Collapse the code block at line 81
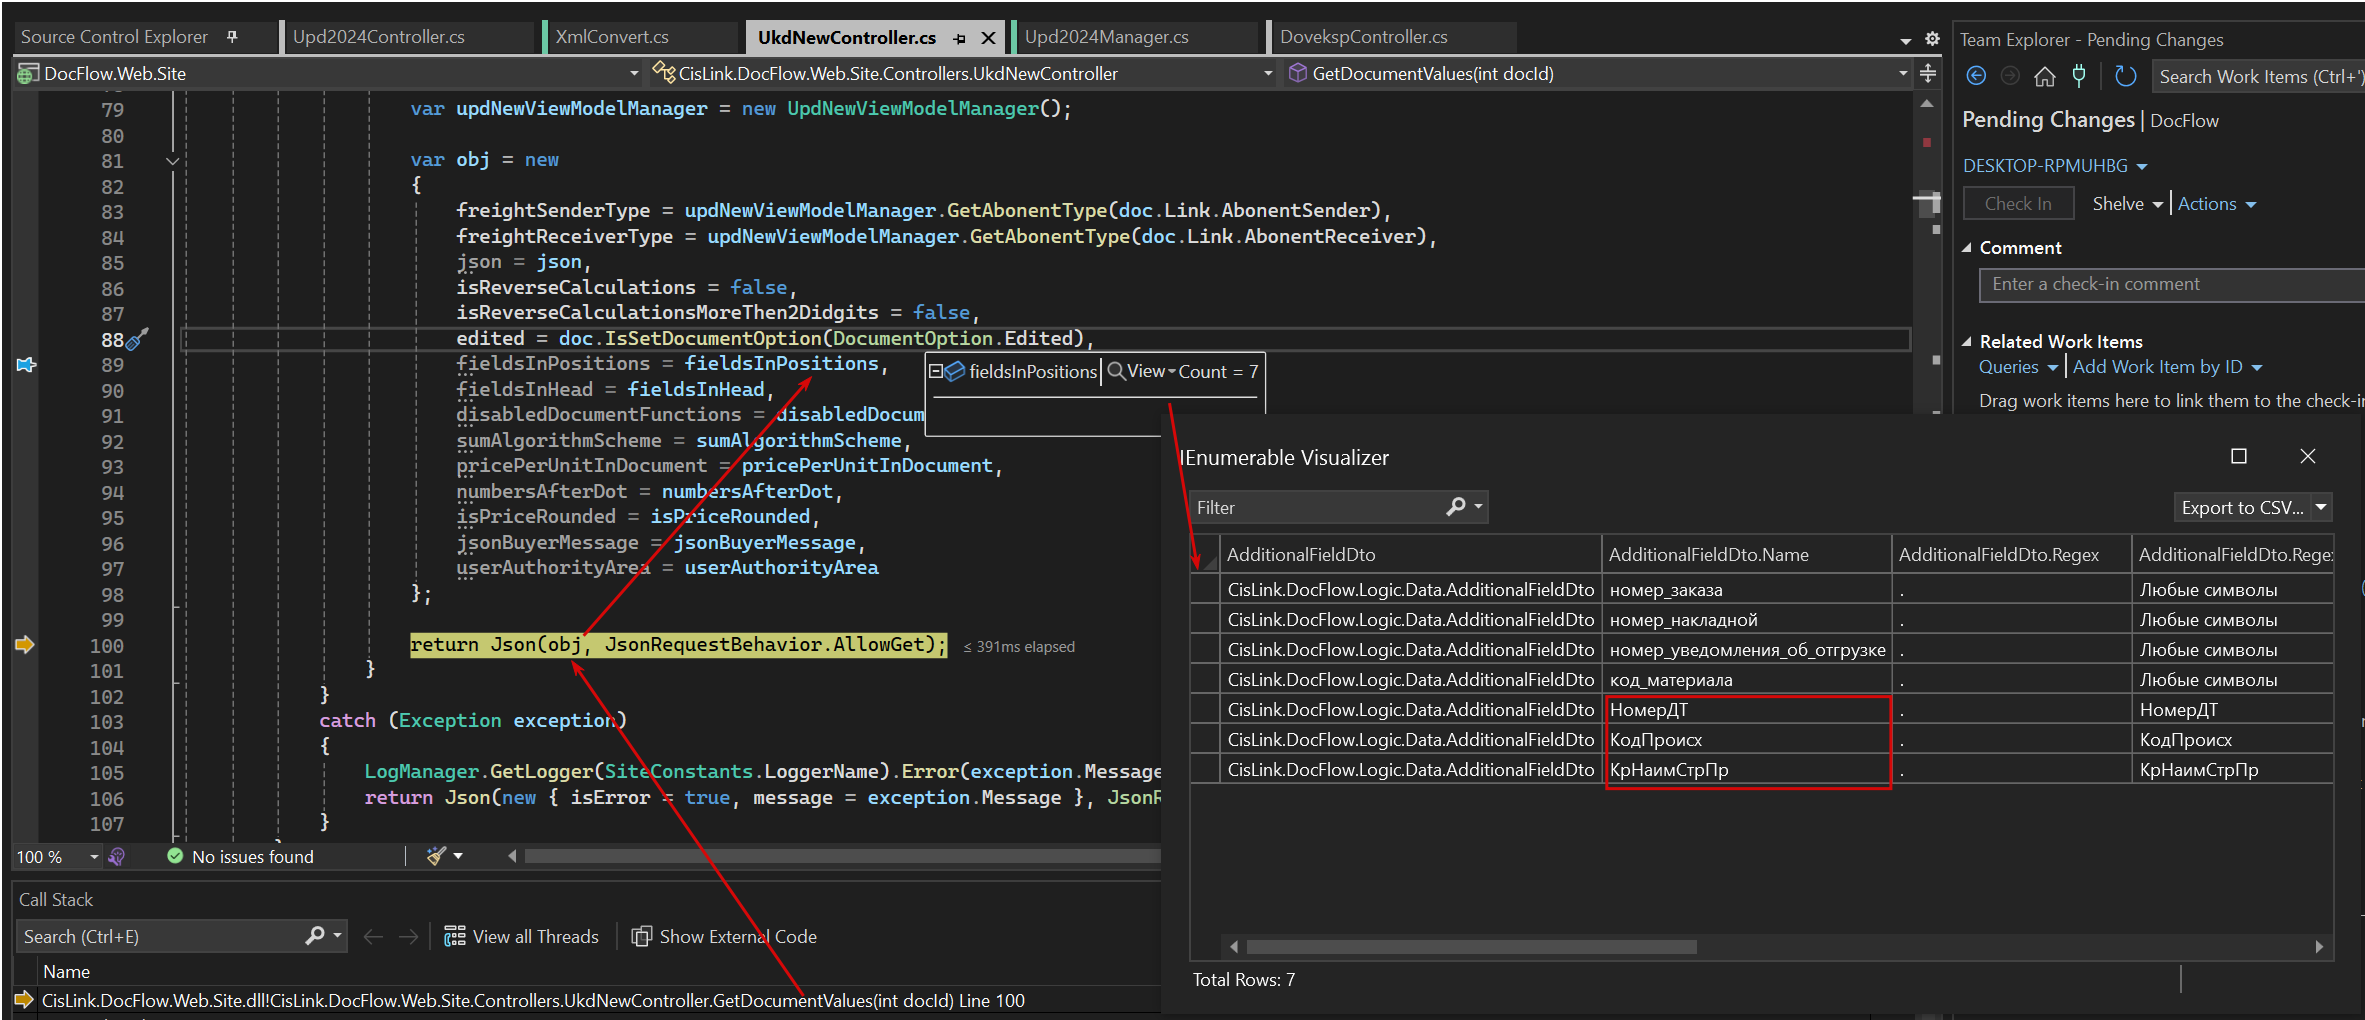Screen dimensions: 2365x1020 point(173,161)
